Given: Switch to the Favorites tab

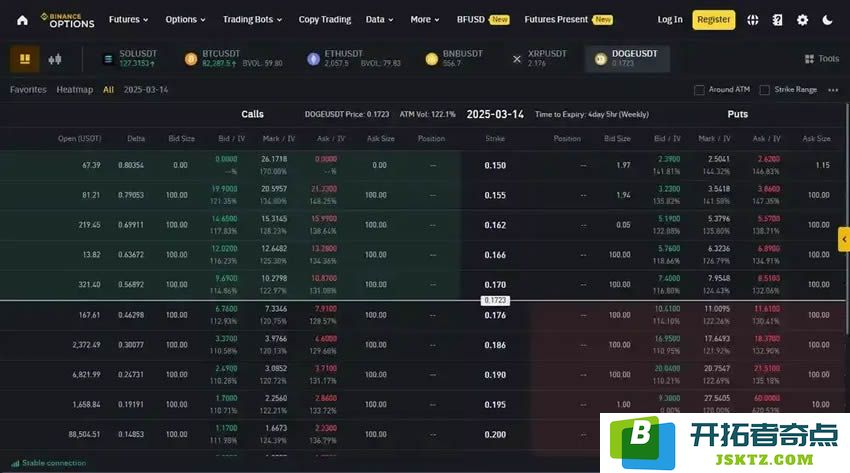Looking at the screenshot, I should 28,89.
